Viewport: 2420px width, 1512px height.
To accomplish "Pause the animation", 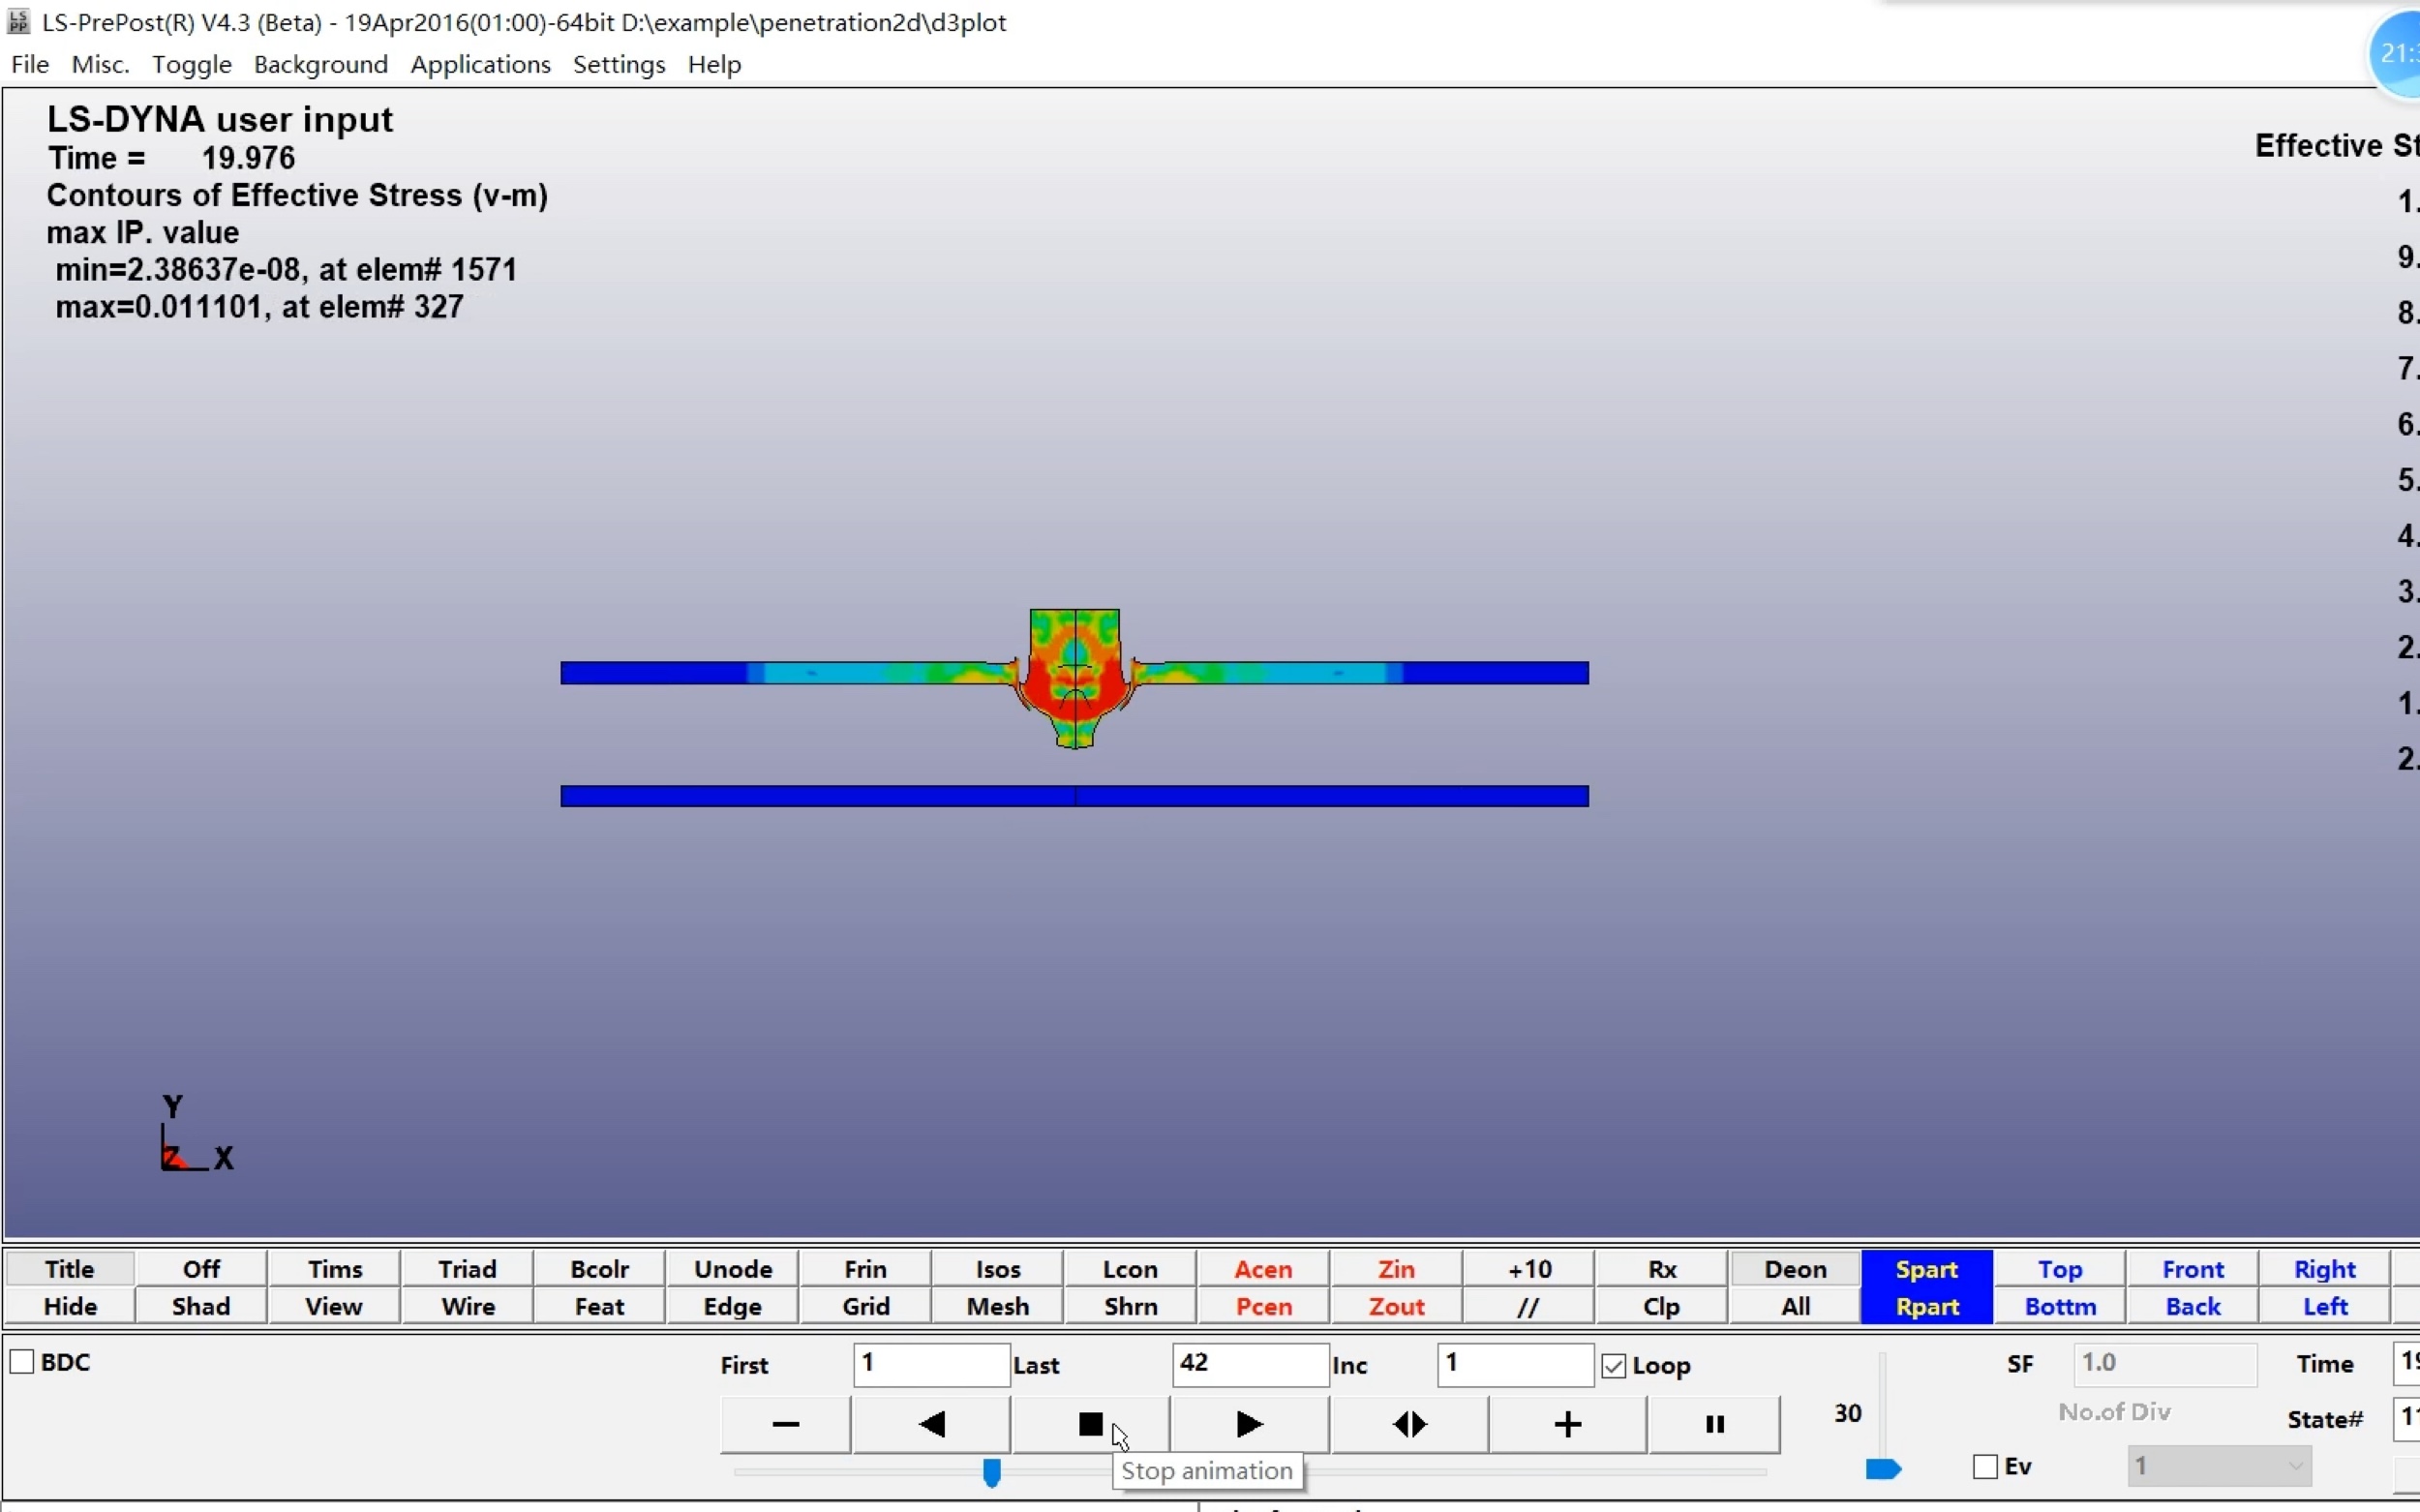I will click(x=1712, y=1424).
